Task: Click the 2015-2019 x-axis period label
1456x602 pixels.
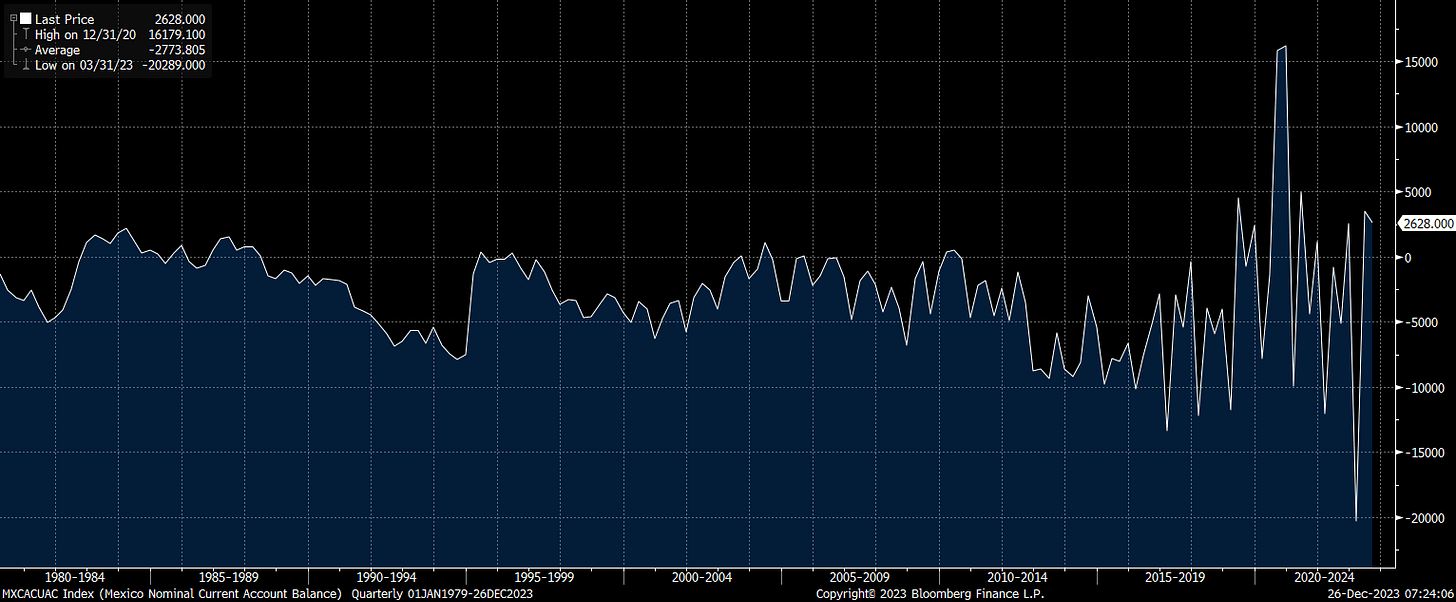Action: pyautogui.click(x=1176, y=577)
